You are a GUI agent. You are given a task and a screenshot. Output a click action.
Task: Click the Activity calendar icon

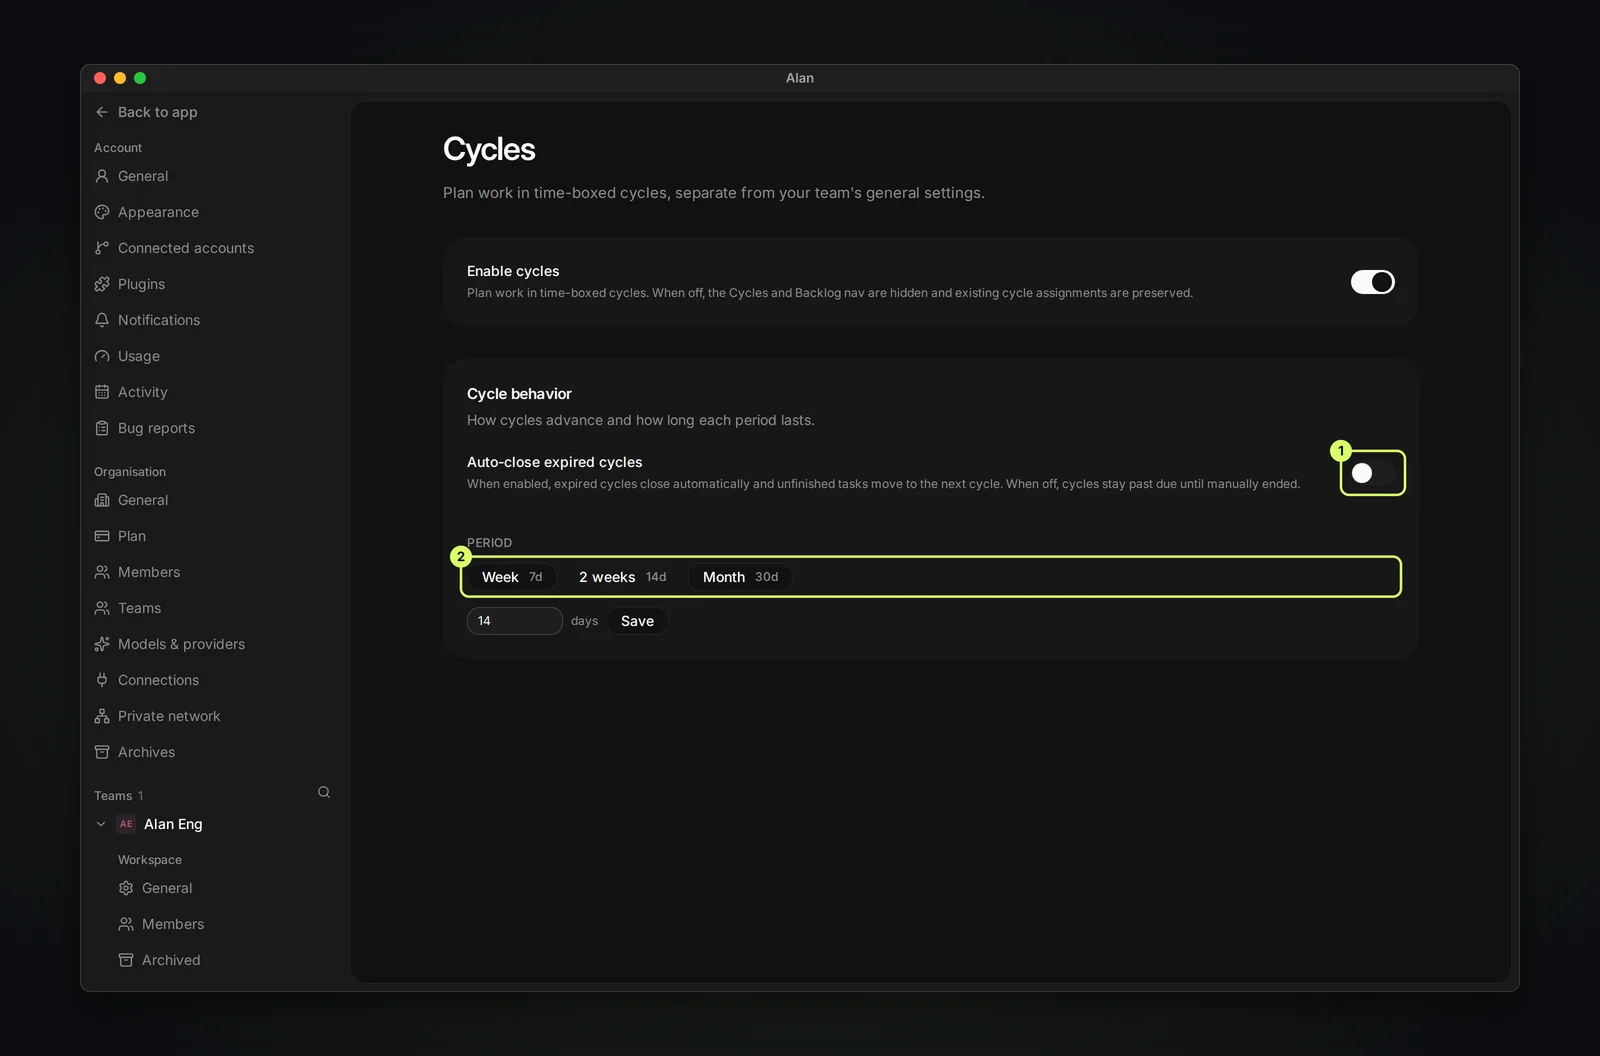tap(102, 392)
